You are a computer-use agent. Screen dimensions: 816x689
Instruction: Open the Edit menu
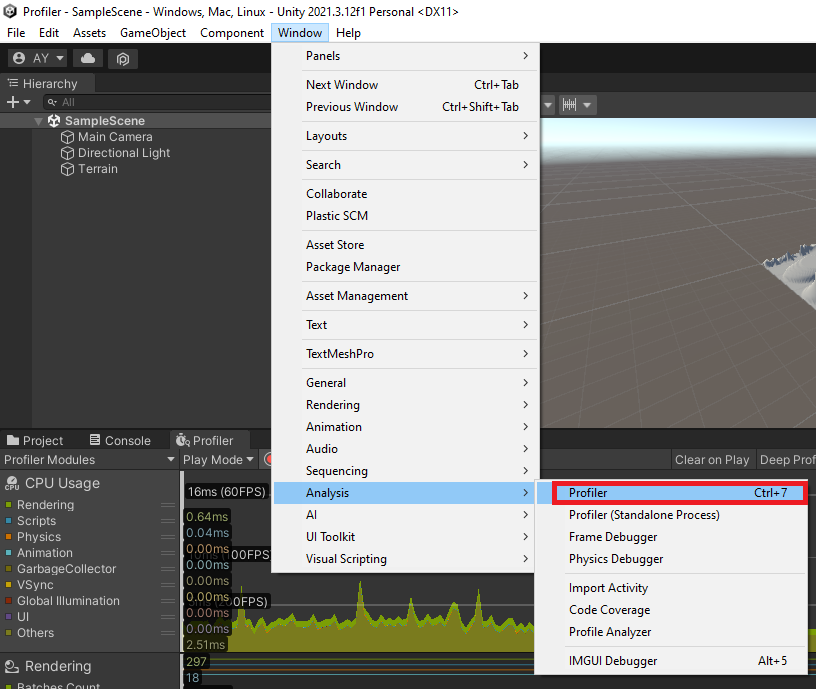49,33
